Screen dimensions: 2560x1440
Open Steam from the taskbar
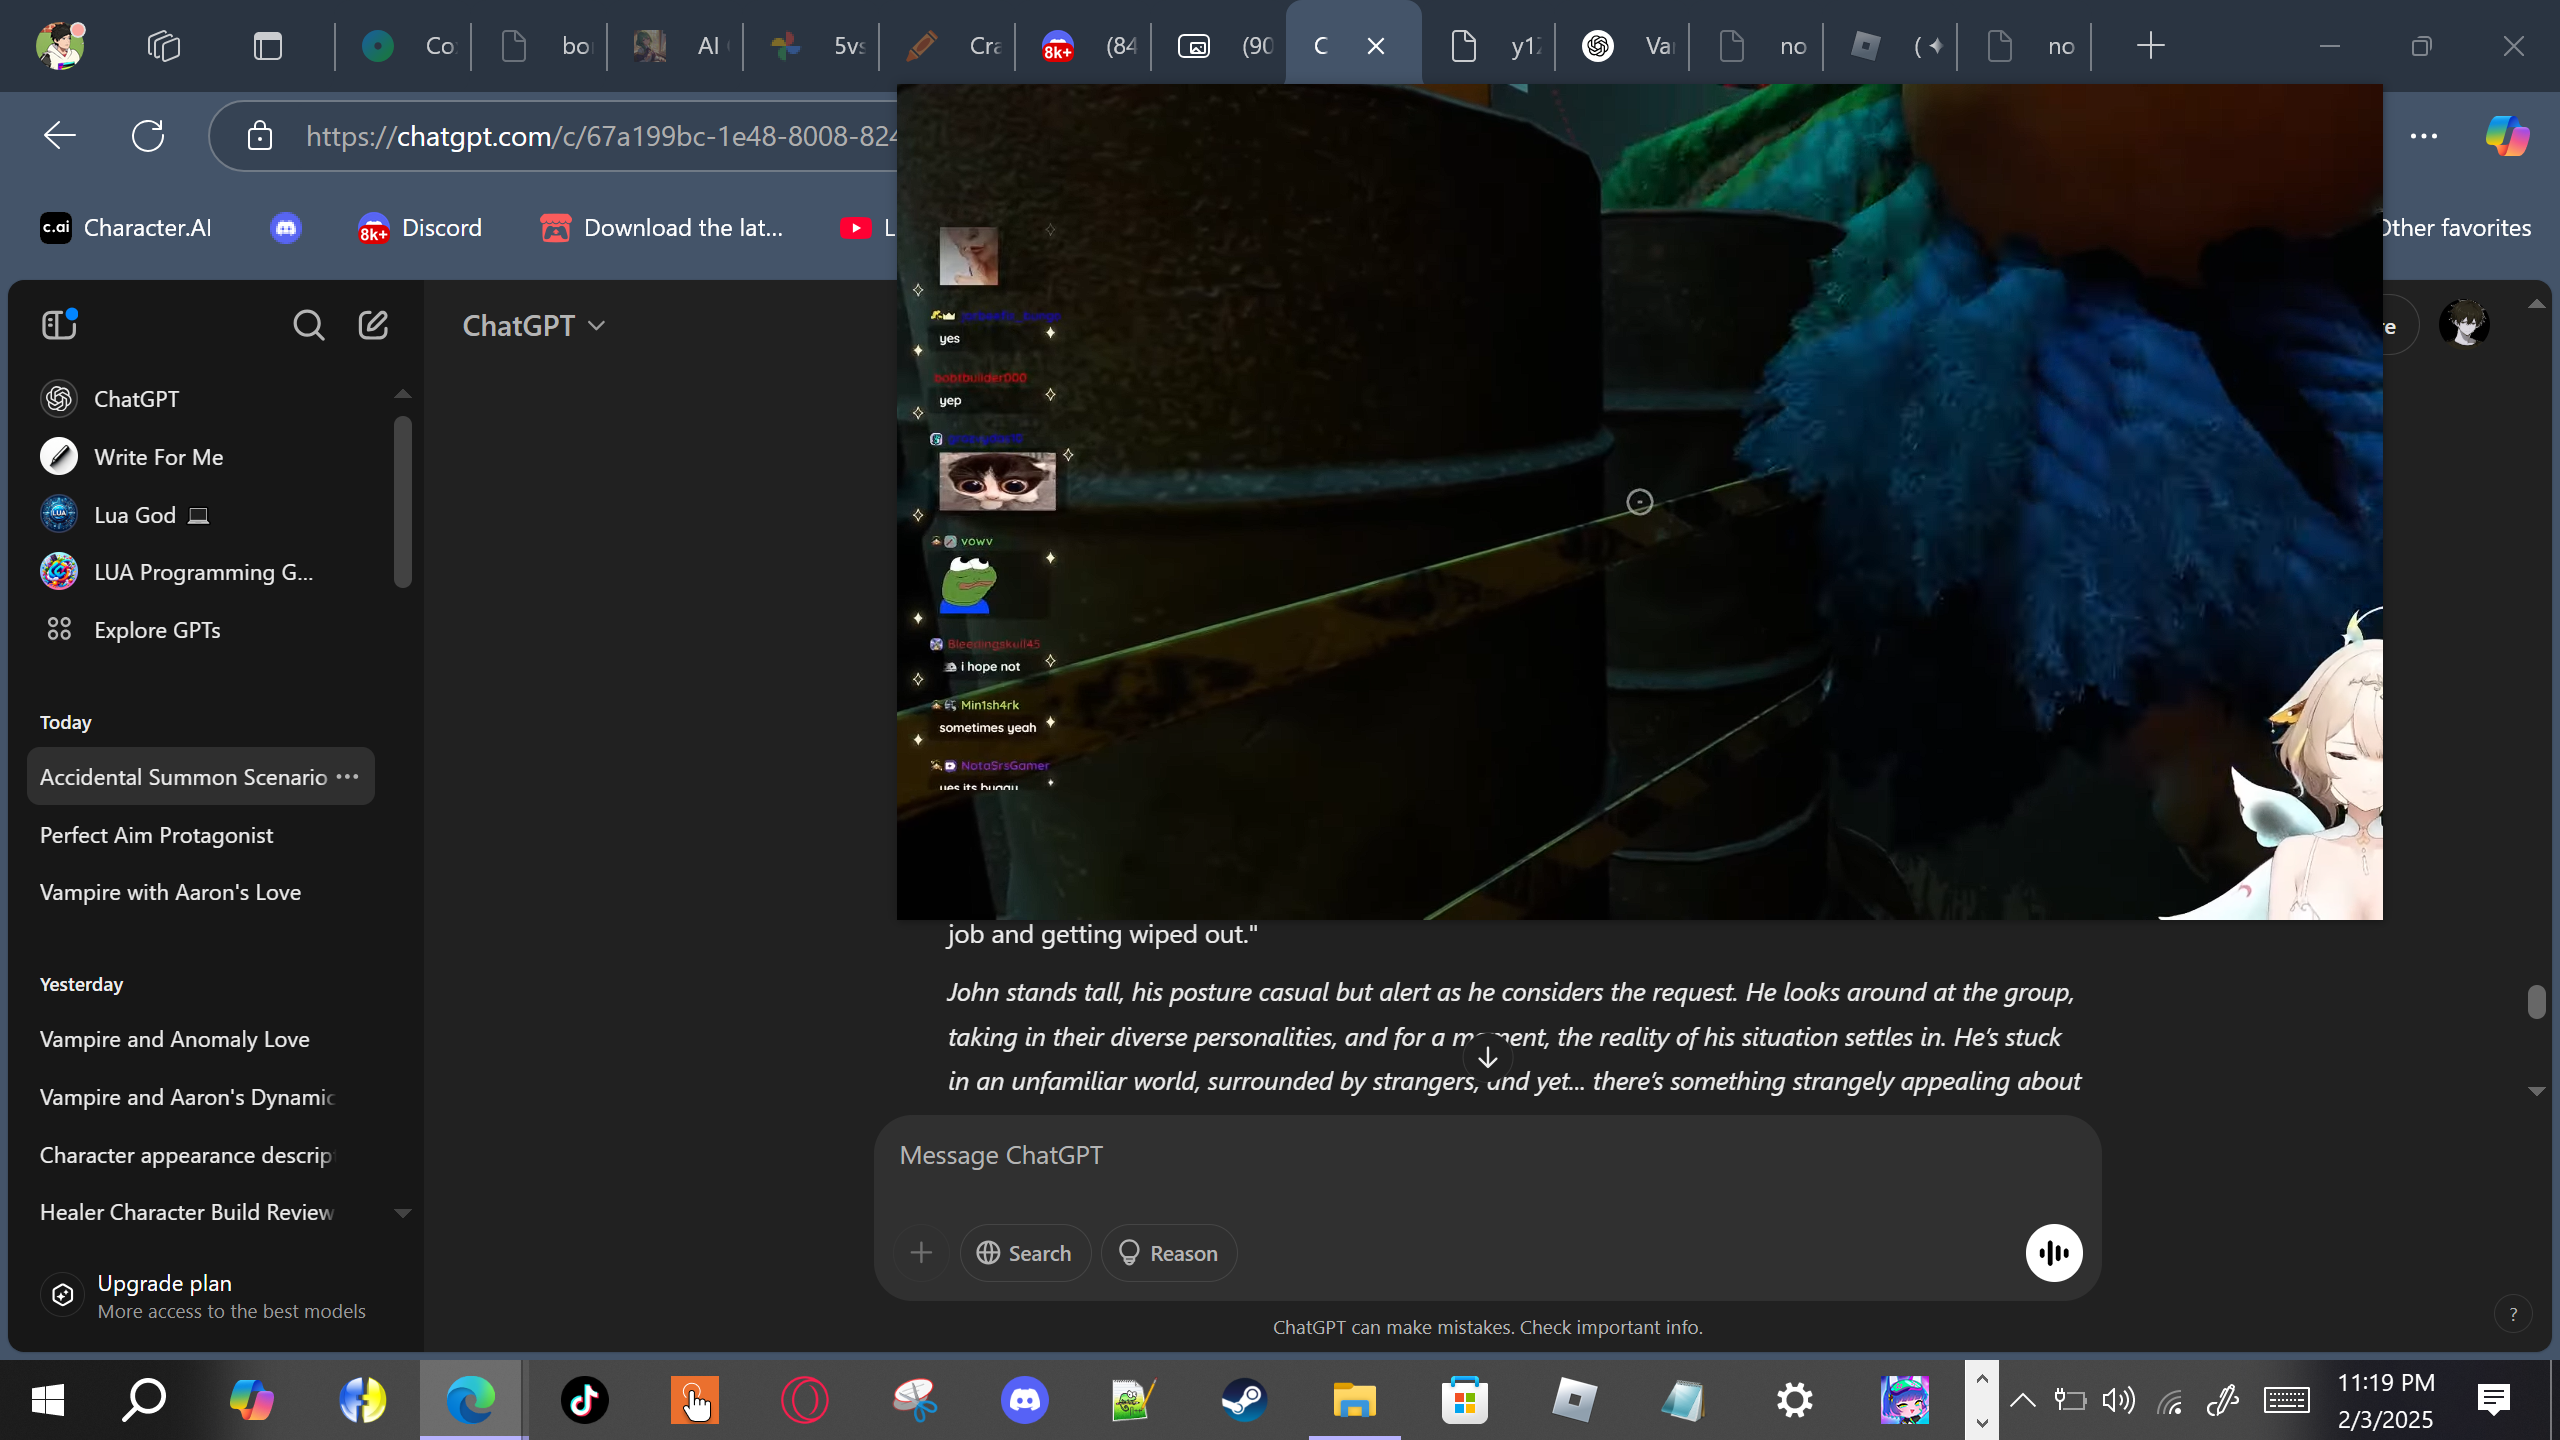coord(1244,1400)
